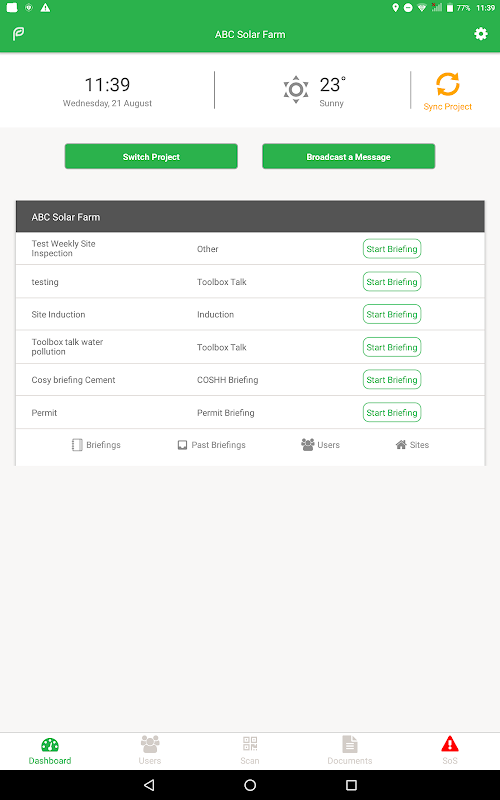Tap the sunny weather icon
500x800 pixels.
(296, 90)
